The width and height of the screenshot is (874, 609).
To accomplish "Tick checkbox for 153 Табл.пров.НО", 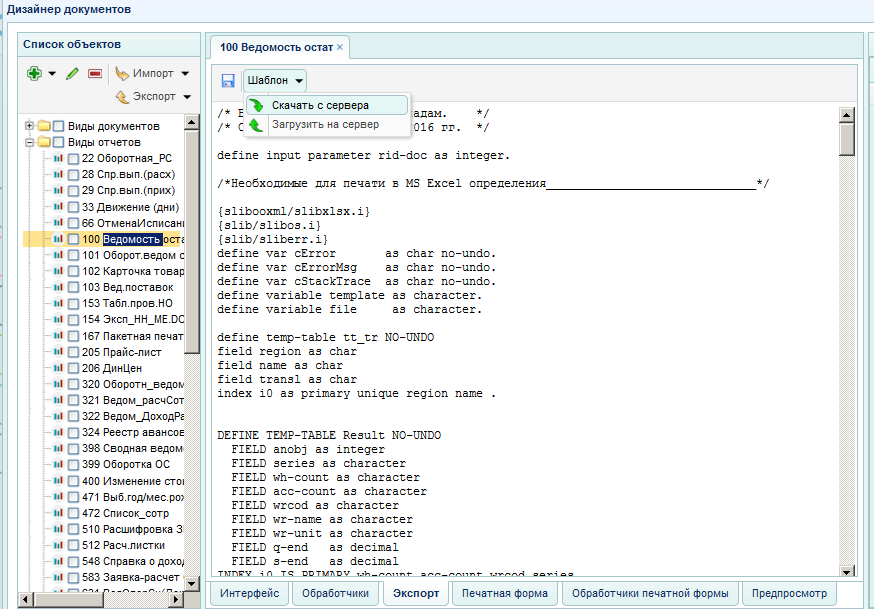I will pos(73,304).
